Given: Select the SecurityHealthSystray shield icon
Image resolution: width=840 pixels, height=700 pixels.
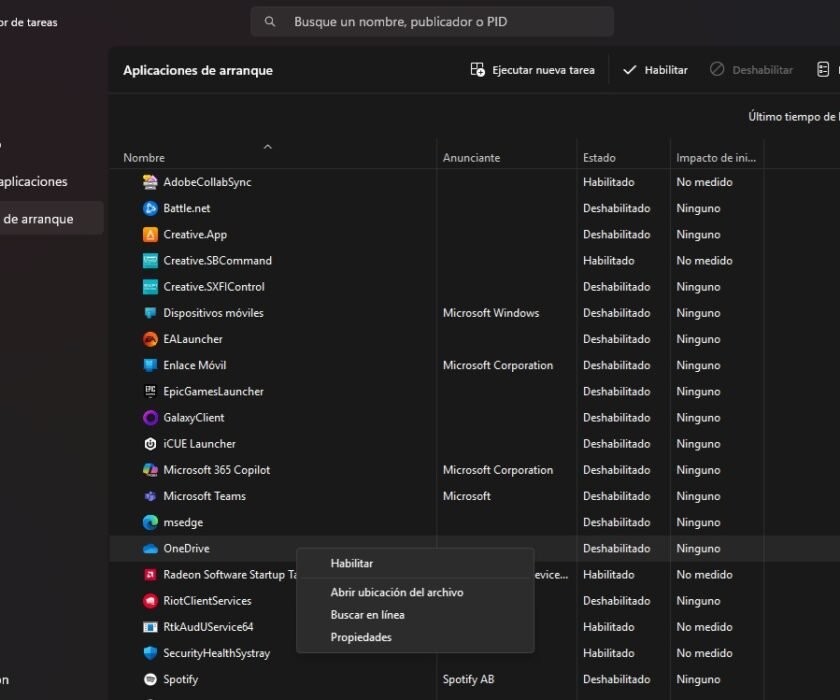Looking at the screenshot, I should [150, 653].
